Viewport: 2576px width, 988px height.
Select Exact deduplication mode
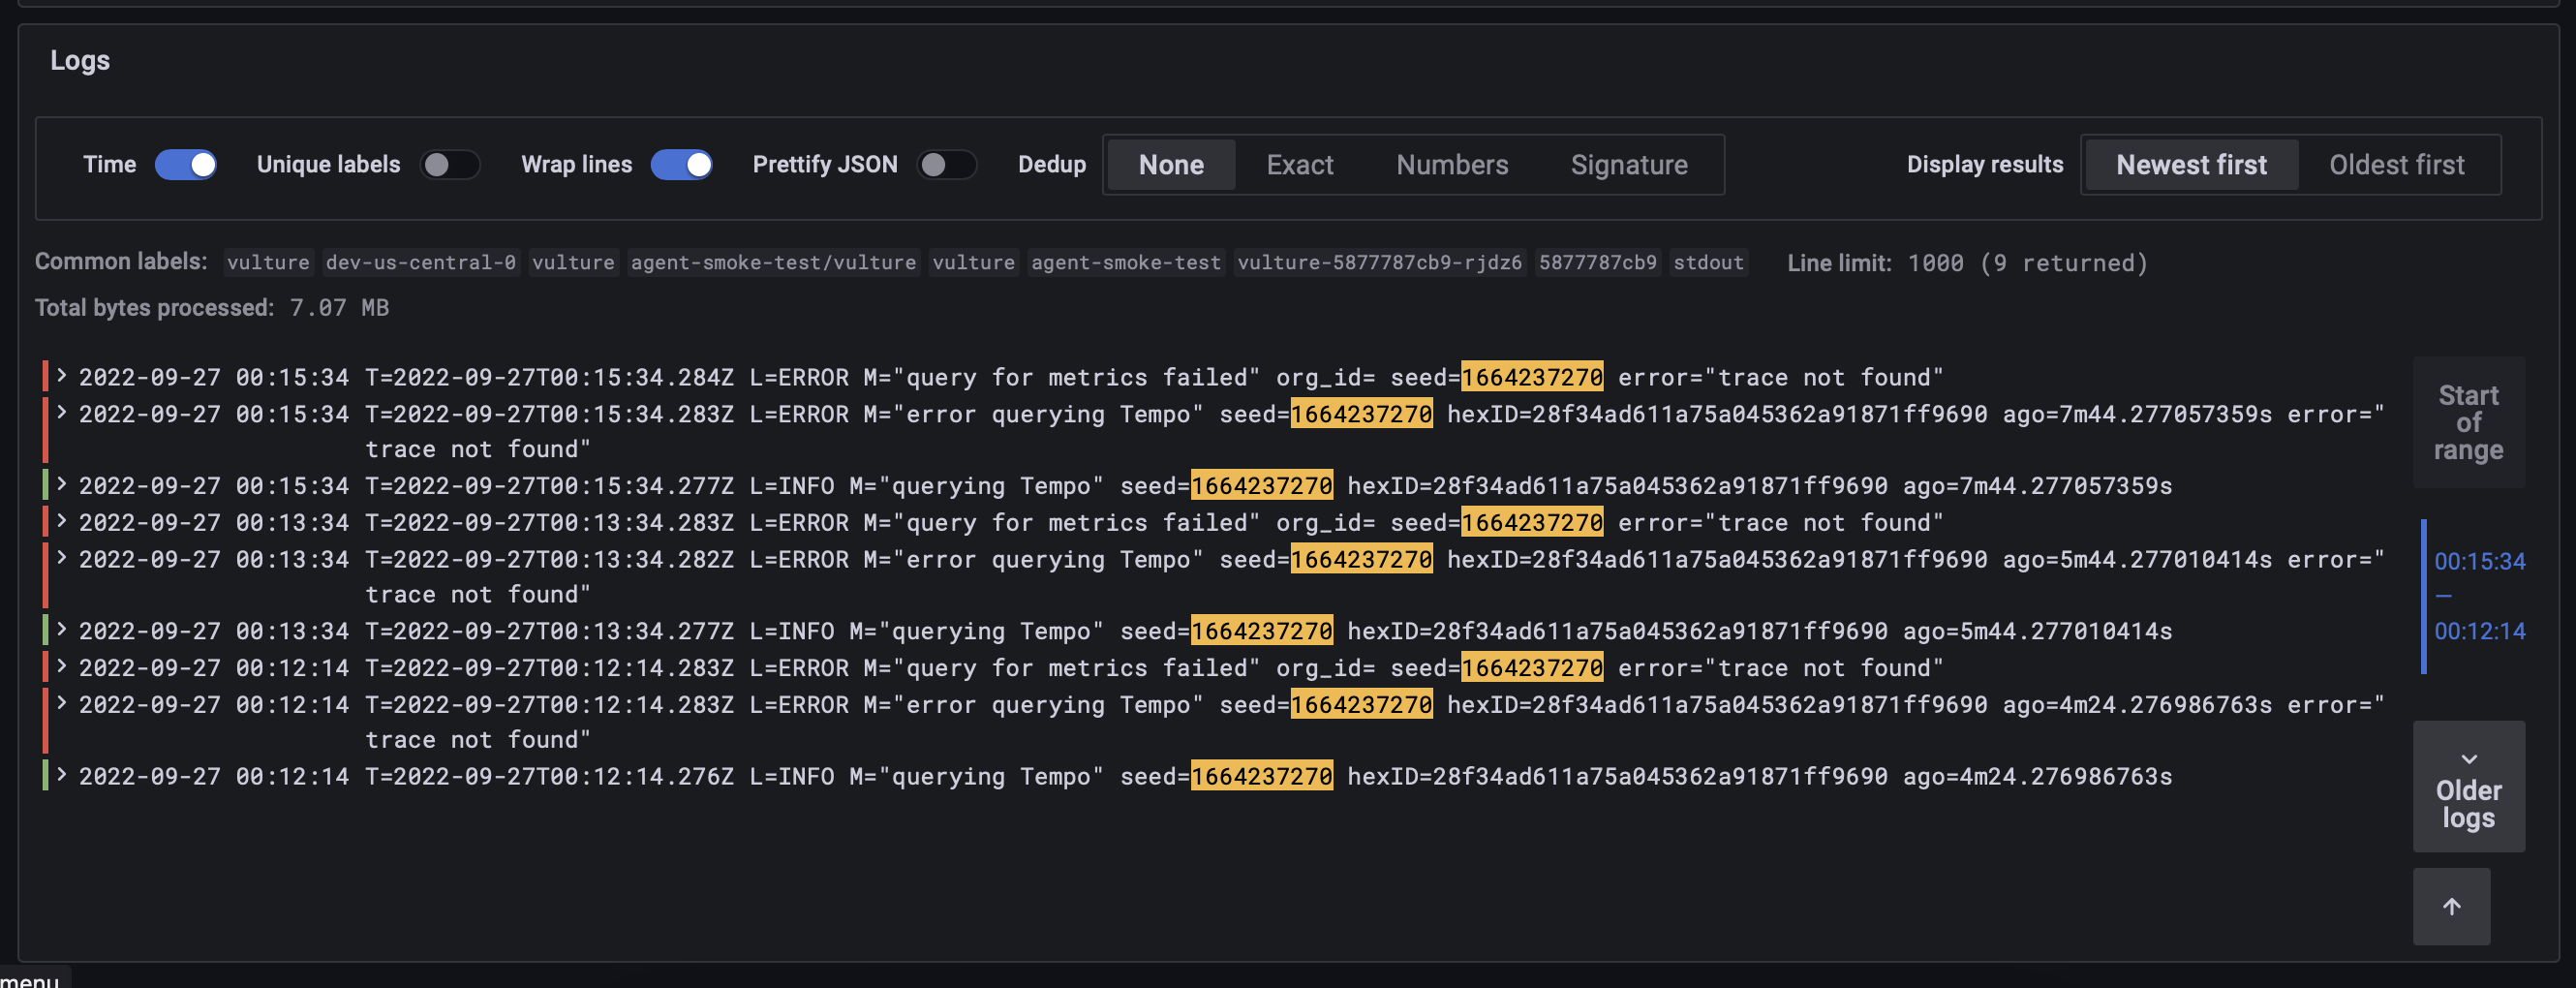pyautogui.click(x=1299, y=164)
